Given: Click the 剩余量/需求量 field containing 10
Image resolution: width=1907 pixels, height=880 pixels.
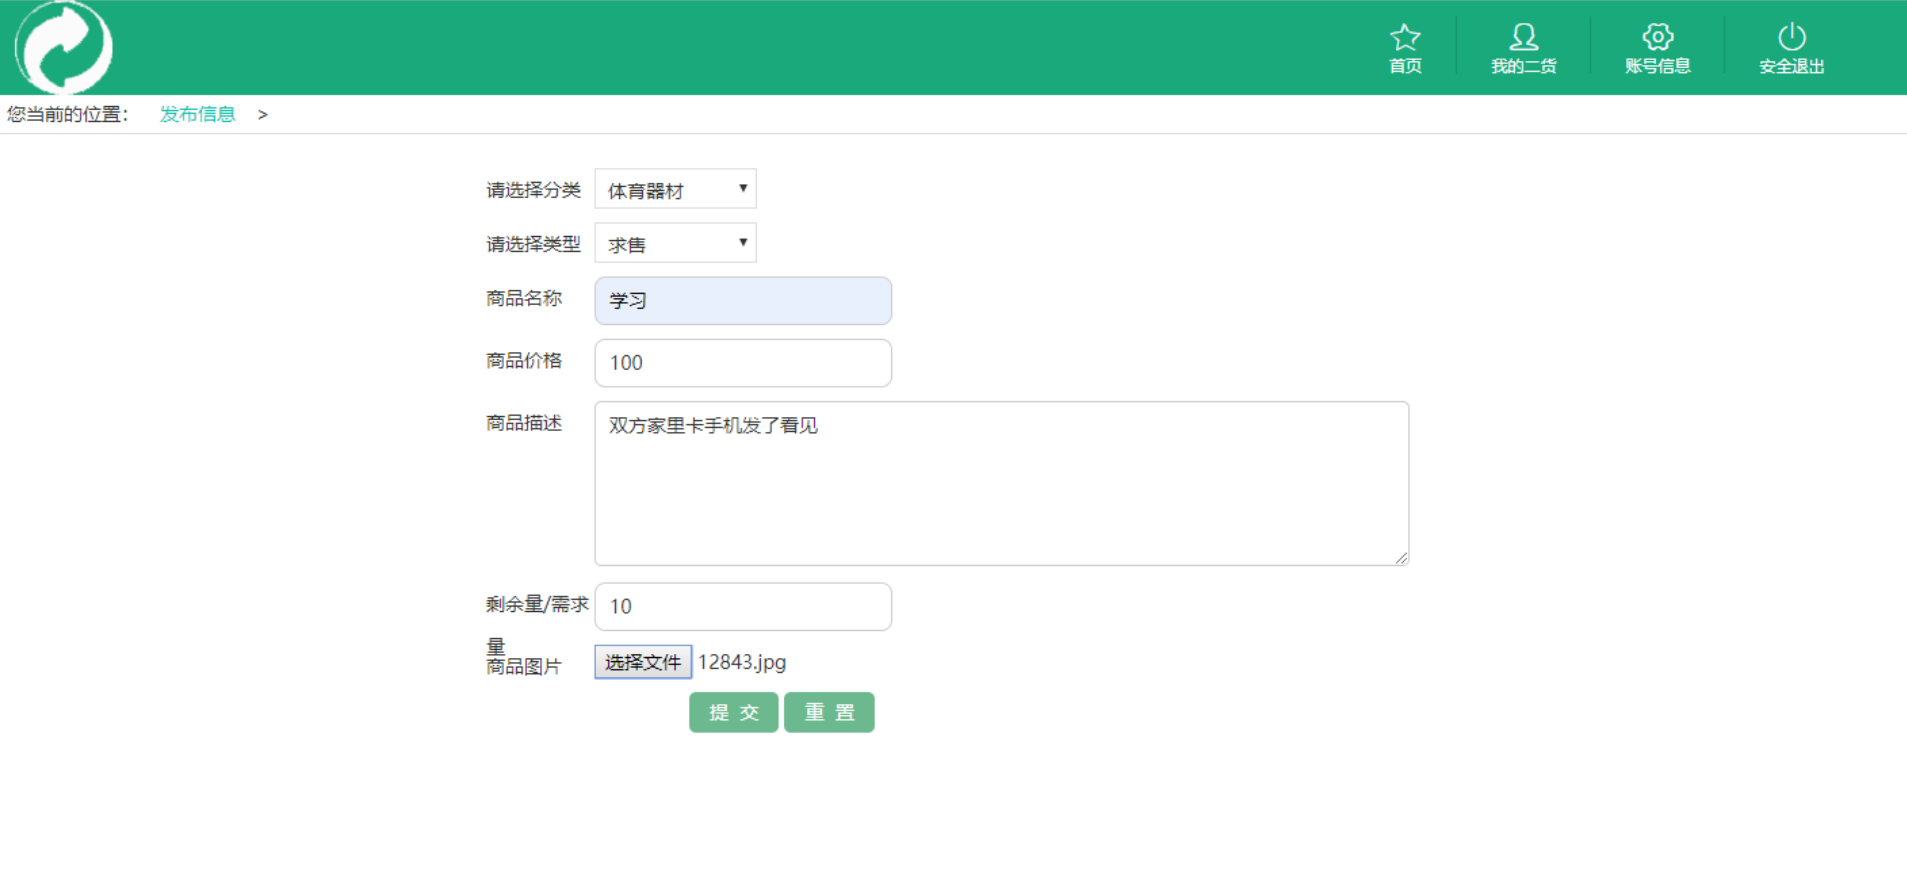Looking at the screenshot, I should tap(743, 607).
